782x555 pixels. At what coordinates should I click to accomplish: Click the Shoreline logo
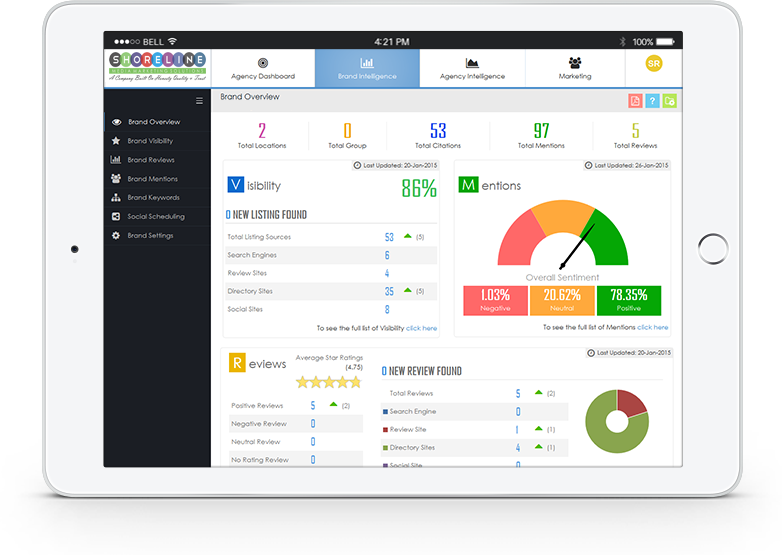tap(158, 66)
